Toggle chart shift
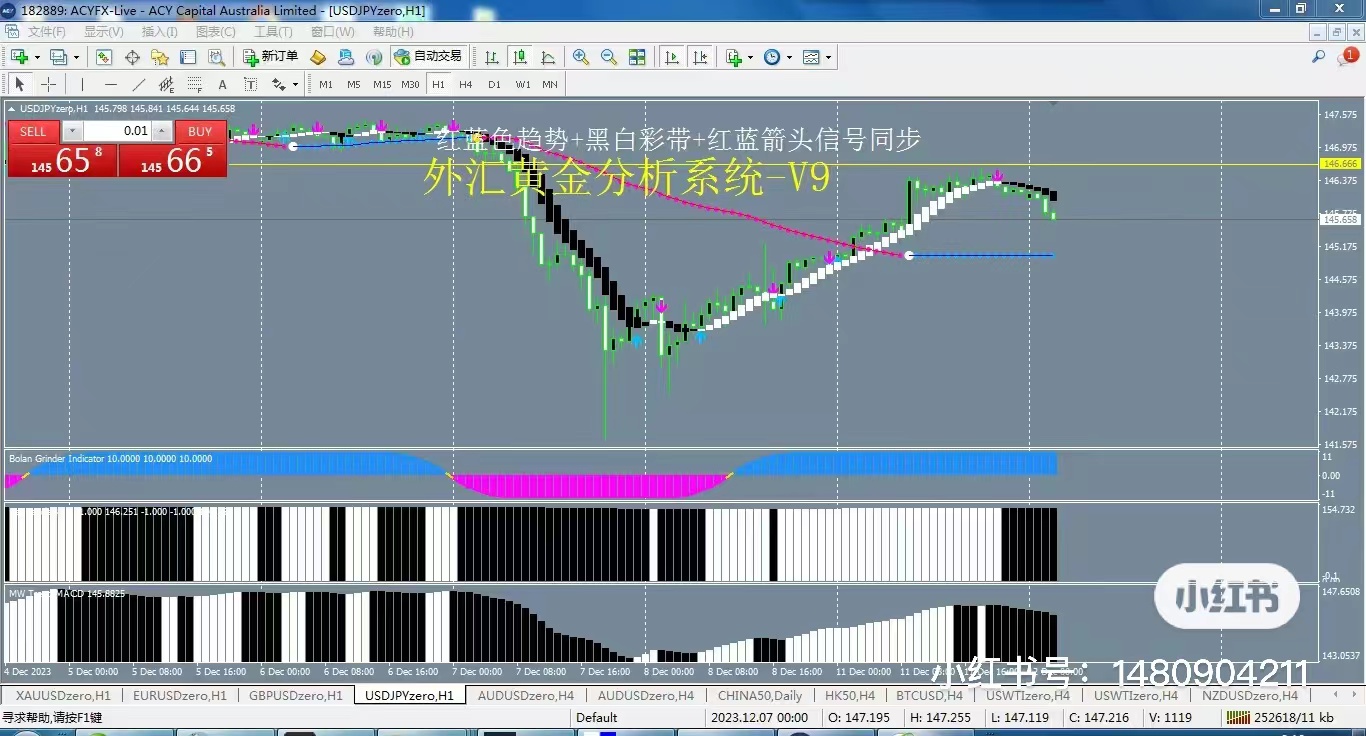This screenshot has height=736, width=1366. 700,57
